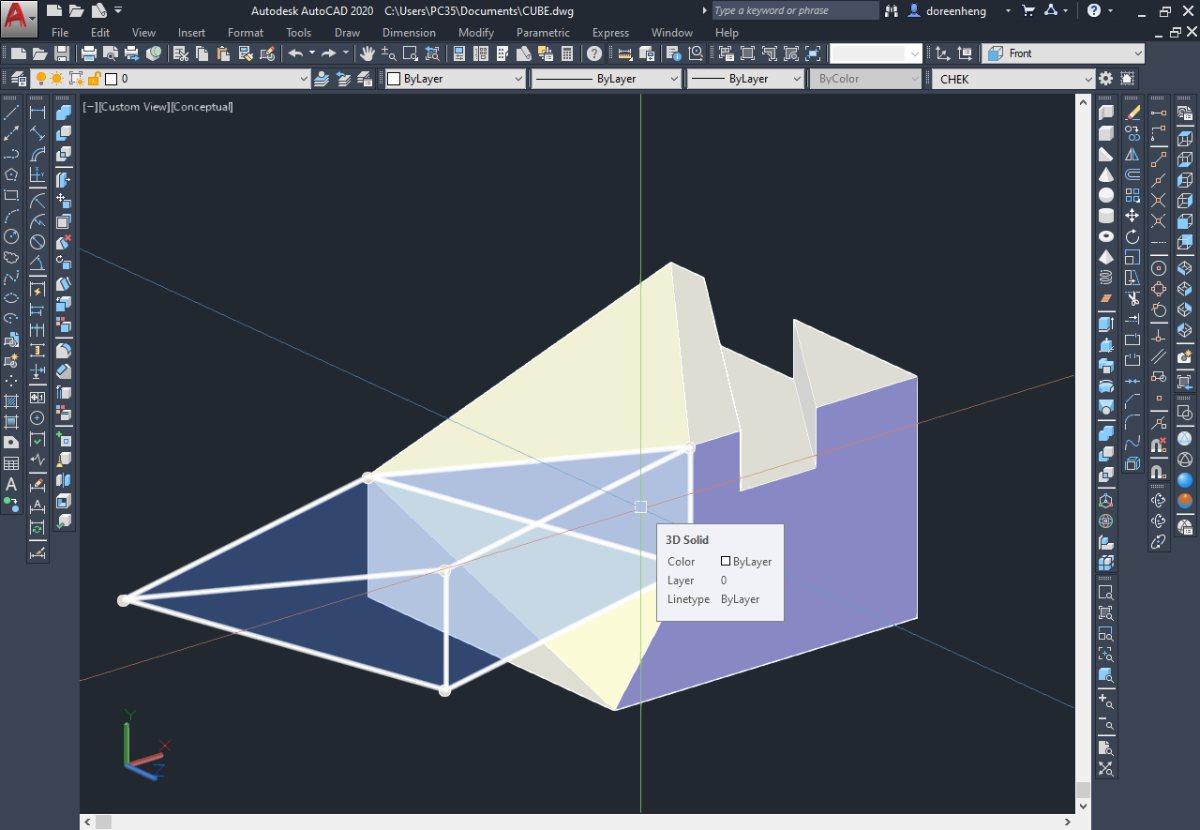Expand the CHEK workspace dropdown
This screenshot has width=1200, height=830.
click(x=1014, y=78)
